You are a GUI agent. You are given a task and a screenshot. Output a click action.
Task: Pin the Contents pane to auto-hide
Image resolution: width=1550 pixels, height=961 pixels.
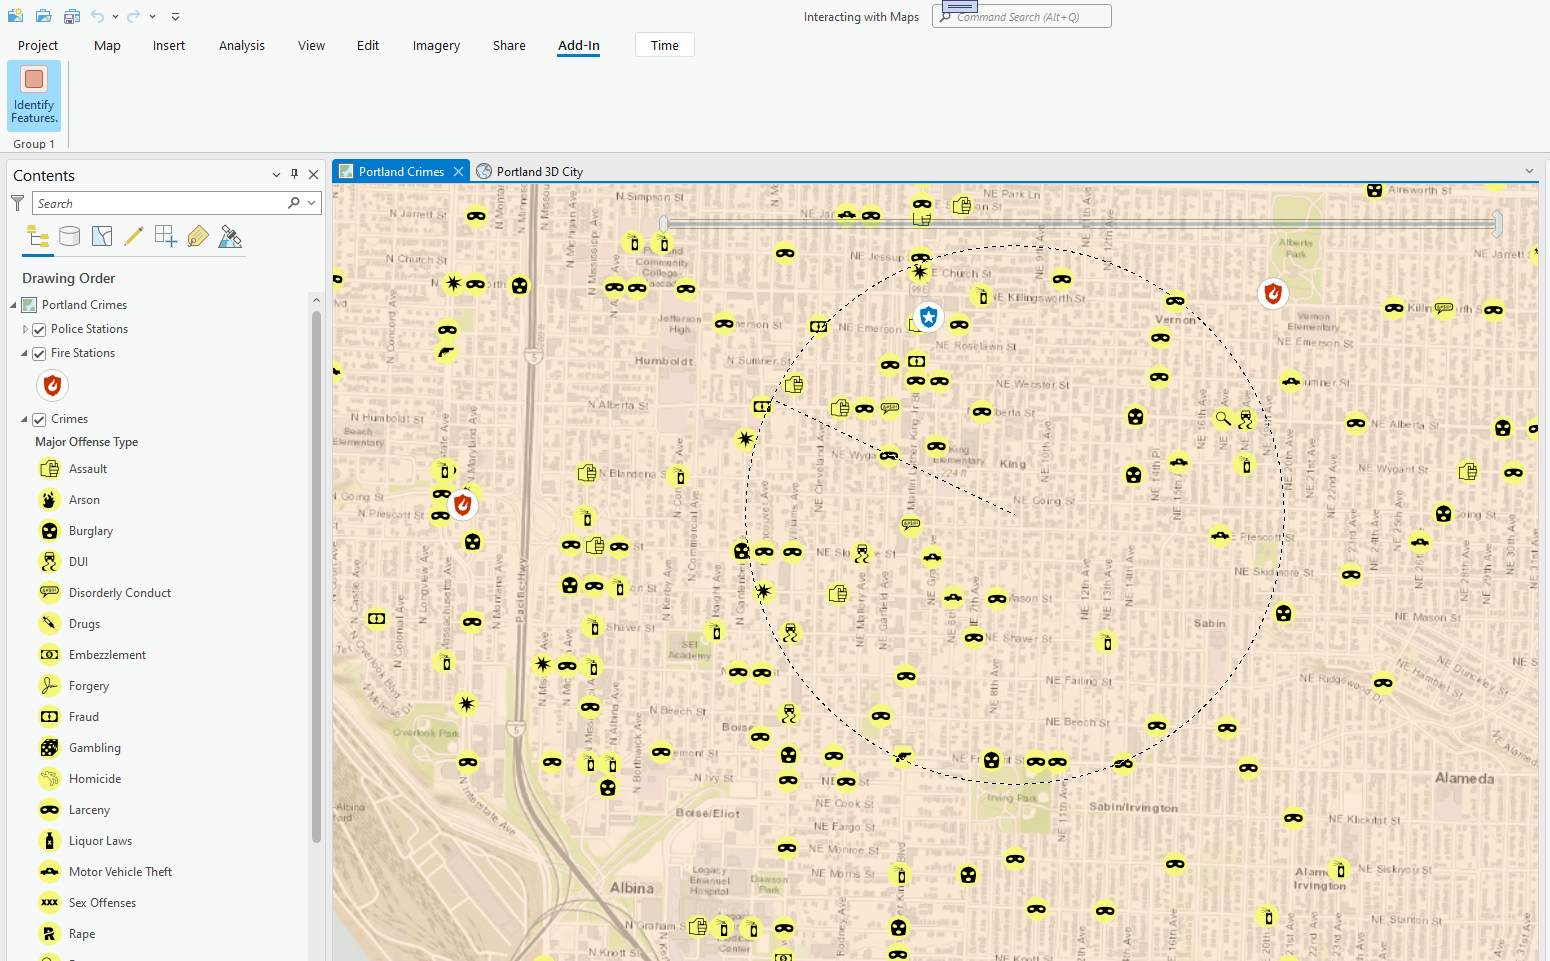(293, 174)
